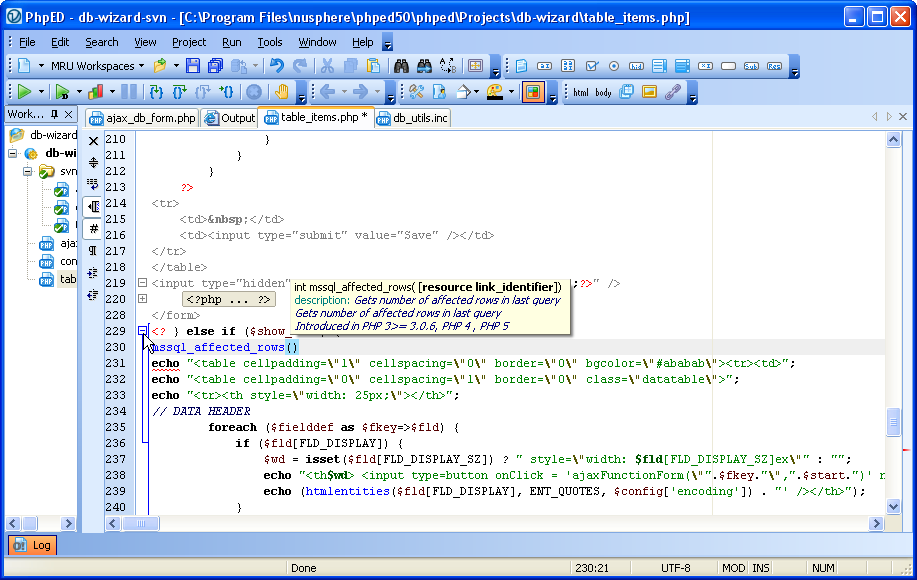Close the current editor tab with X
This screenshot has height=580, width=917.
(903, 116)
